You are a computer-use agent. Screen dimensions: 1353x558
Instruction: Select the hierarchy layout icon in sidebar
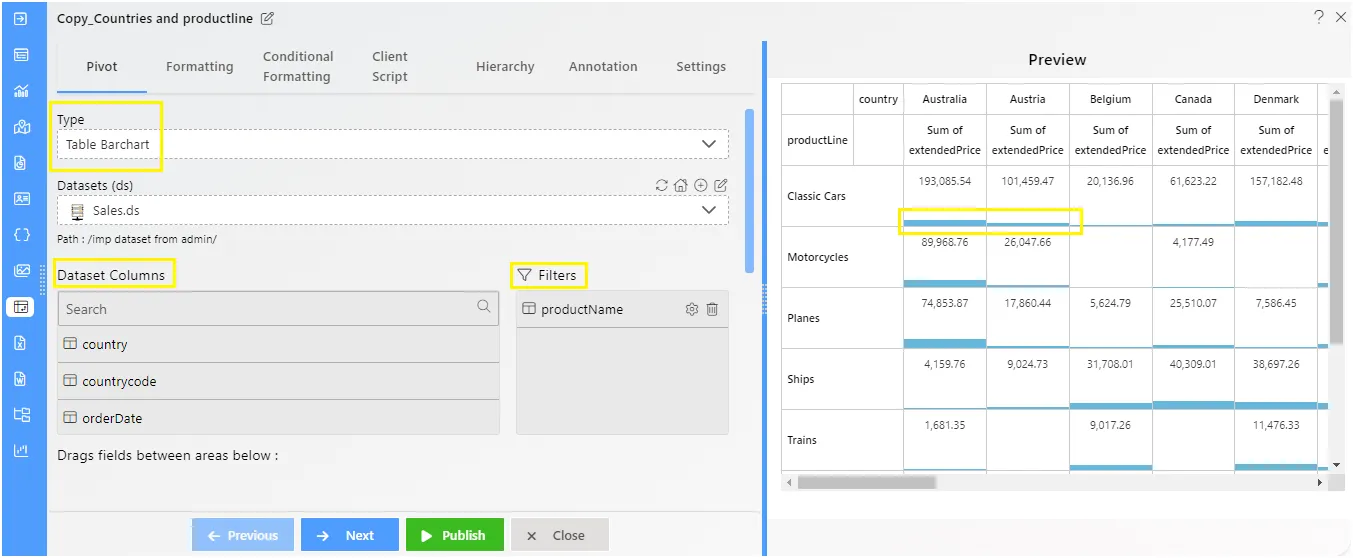tap(21, 415)
